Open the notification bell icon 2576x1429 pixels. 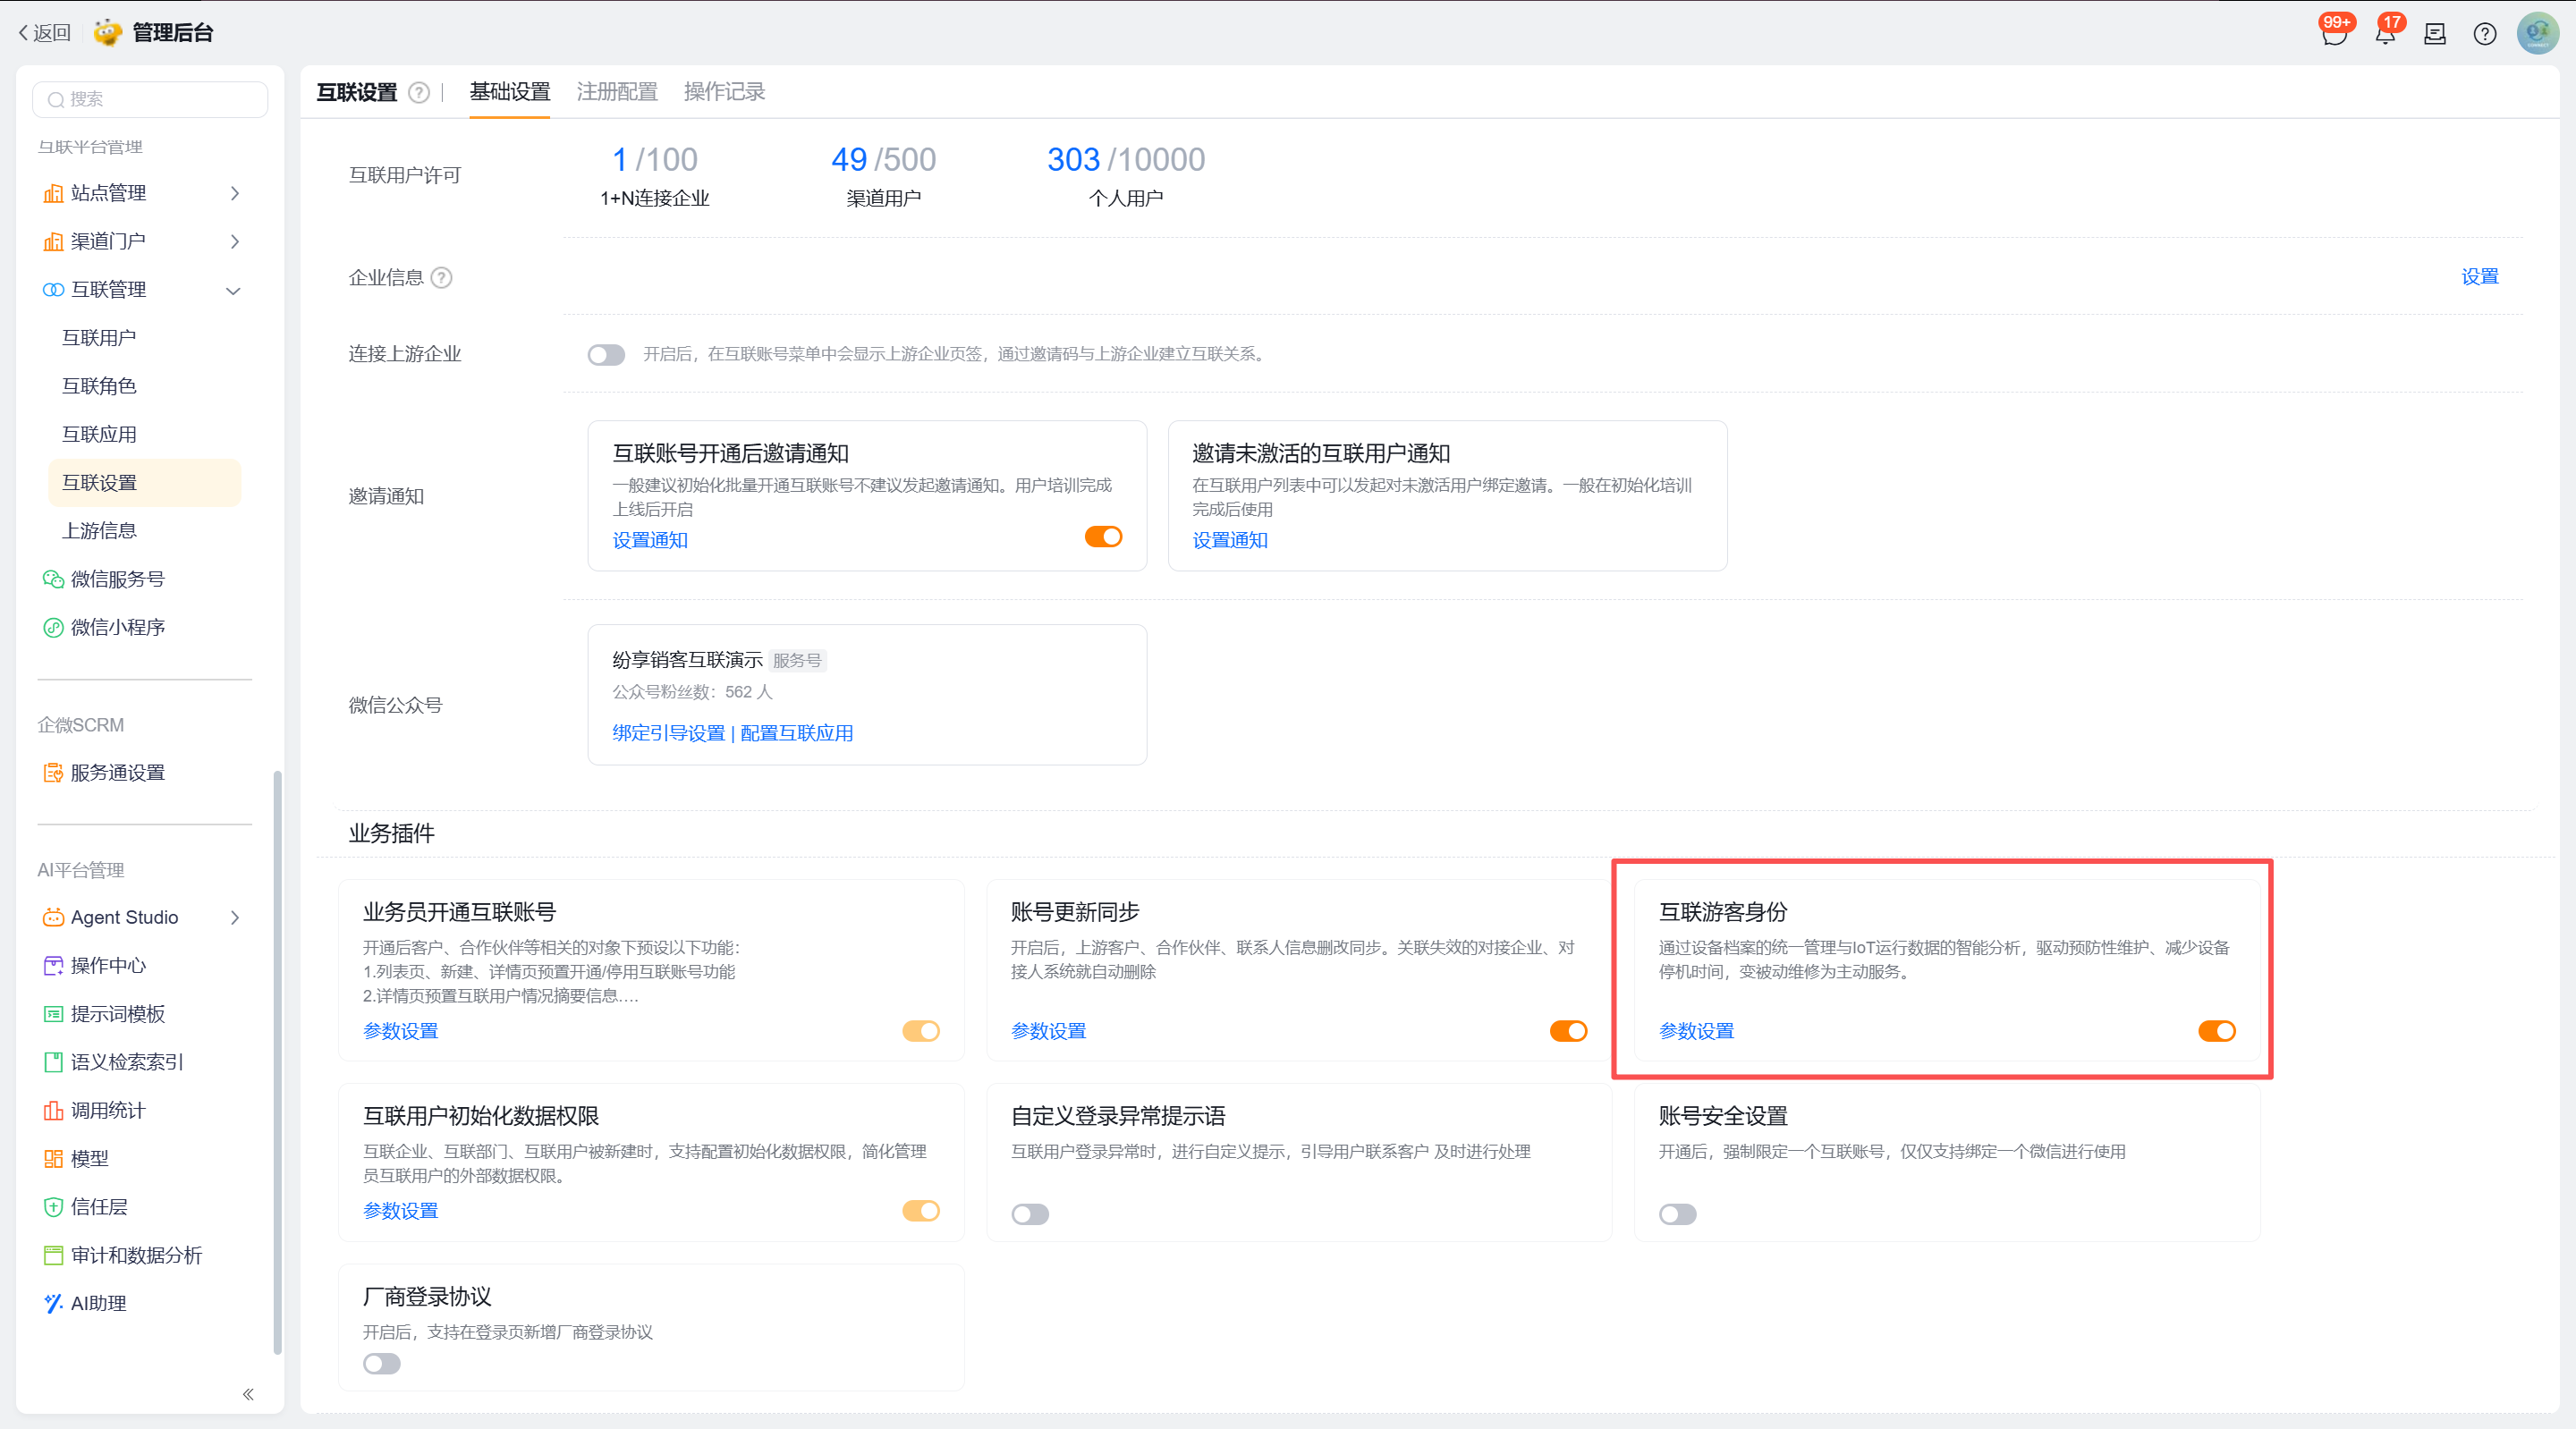(2385, 34)
